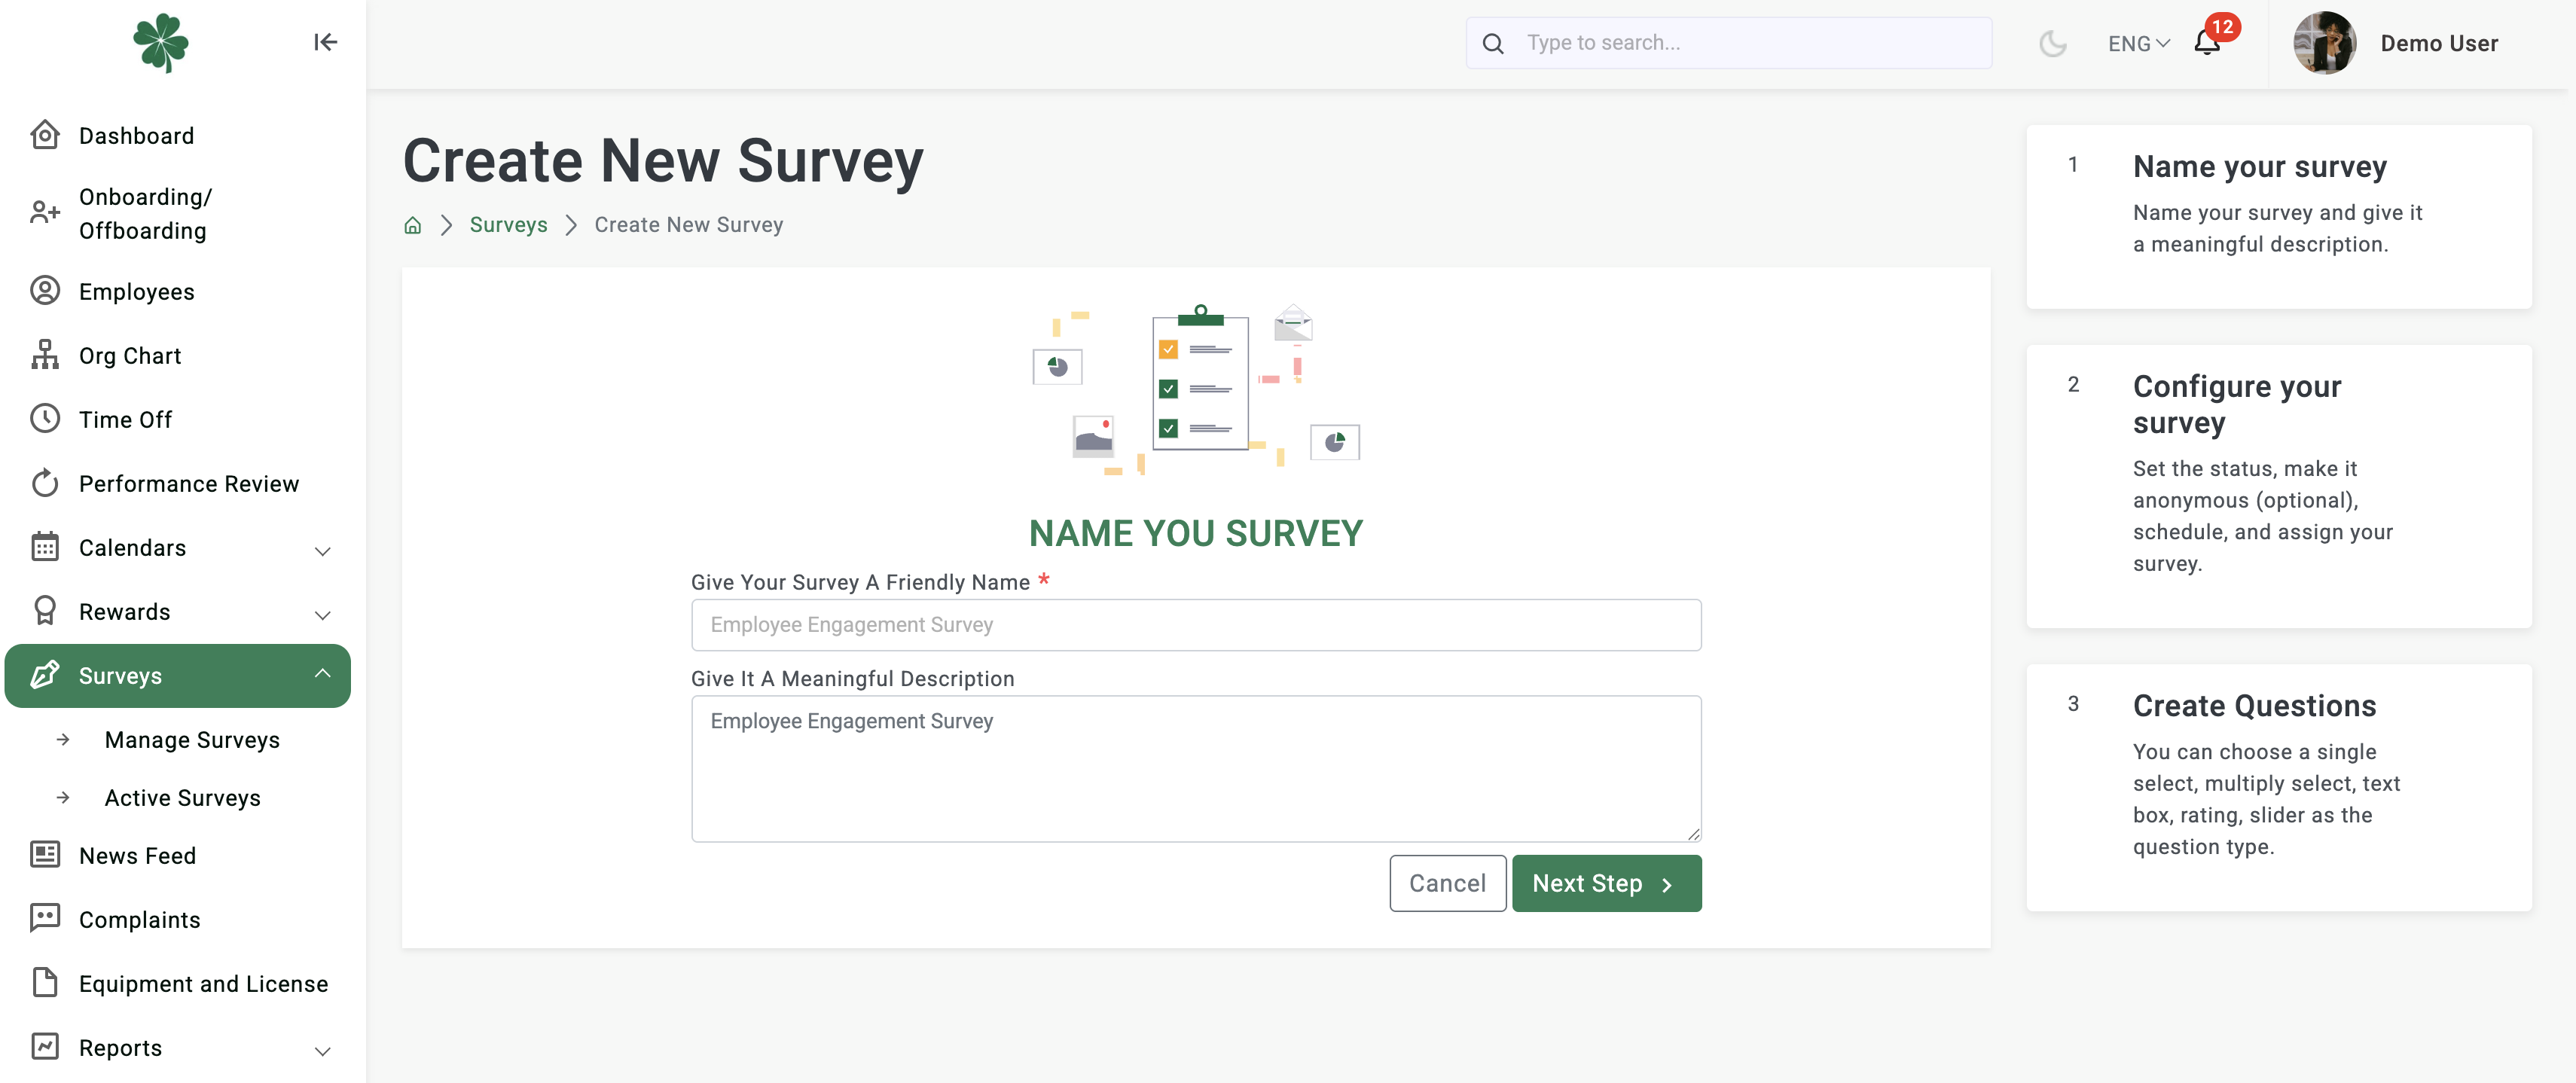This screenshot has width=2576, height=1083.
Task: Expand the Calendars menu chevron
Action: tap(322, 550)
